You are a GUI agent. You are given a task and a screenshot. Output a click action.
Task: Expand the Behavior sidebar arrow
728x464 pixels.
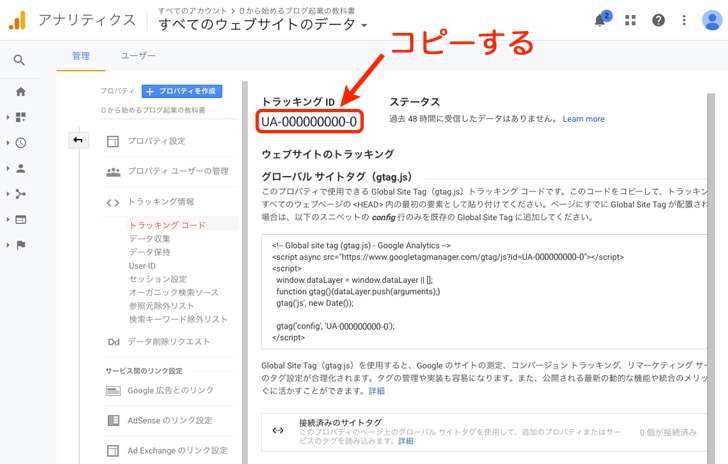pos(8,219)
